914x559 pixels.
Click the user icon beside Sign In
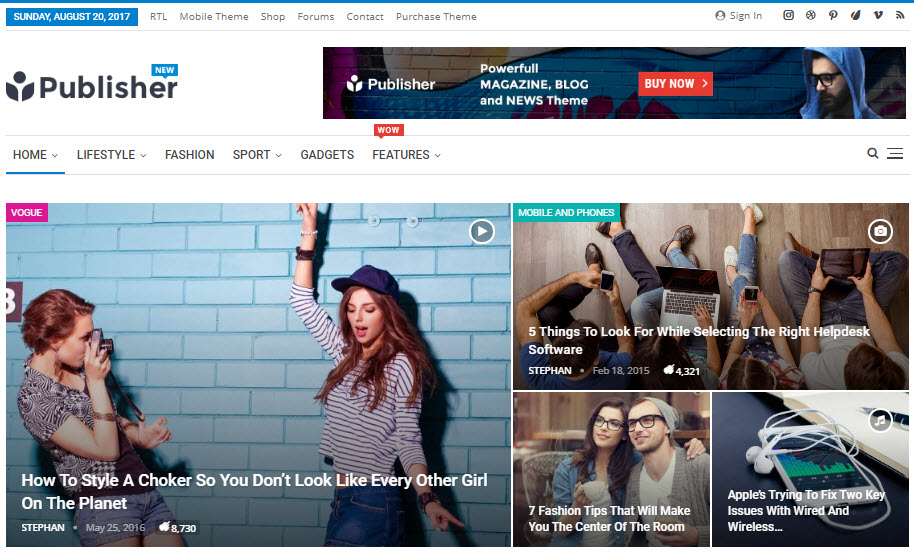click(x=720, y=16)
